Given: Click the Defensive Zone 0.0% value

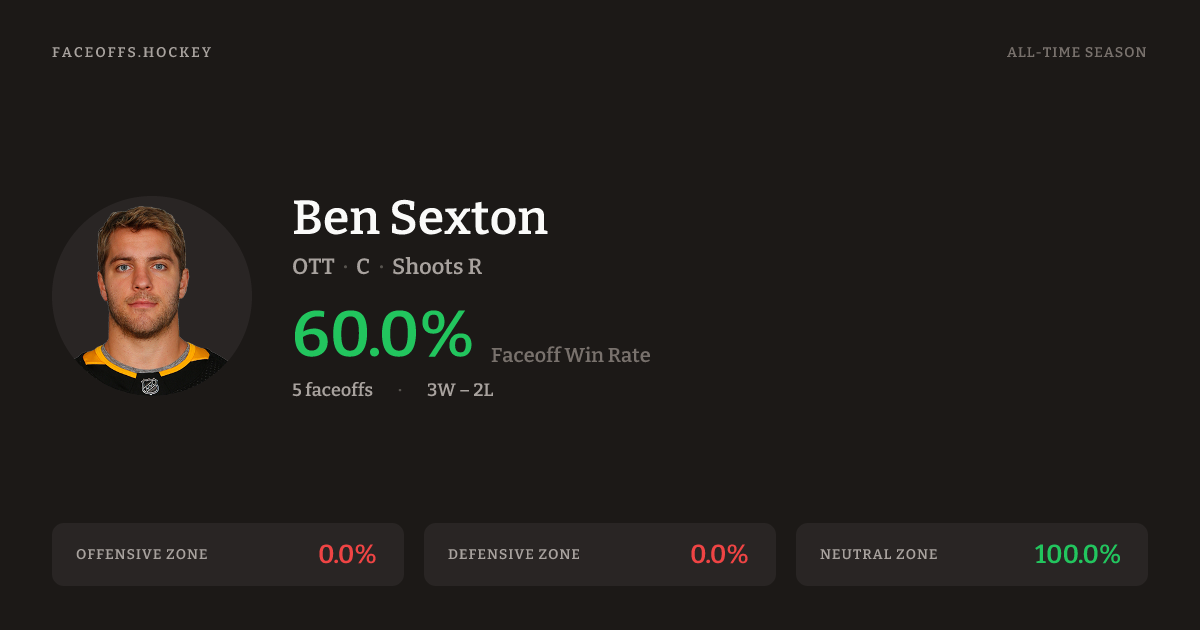Looking at the screenshot, I should [x=719, y=554].
